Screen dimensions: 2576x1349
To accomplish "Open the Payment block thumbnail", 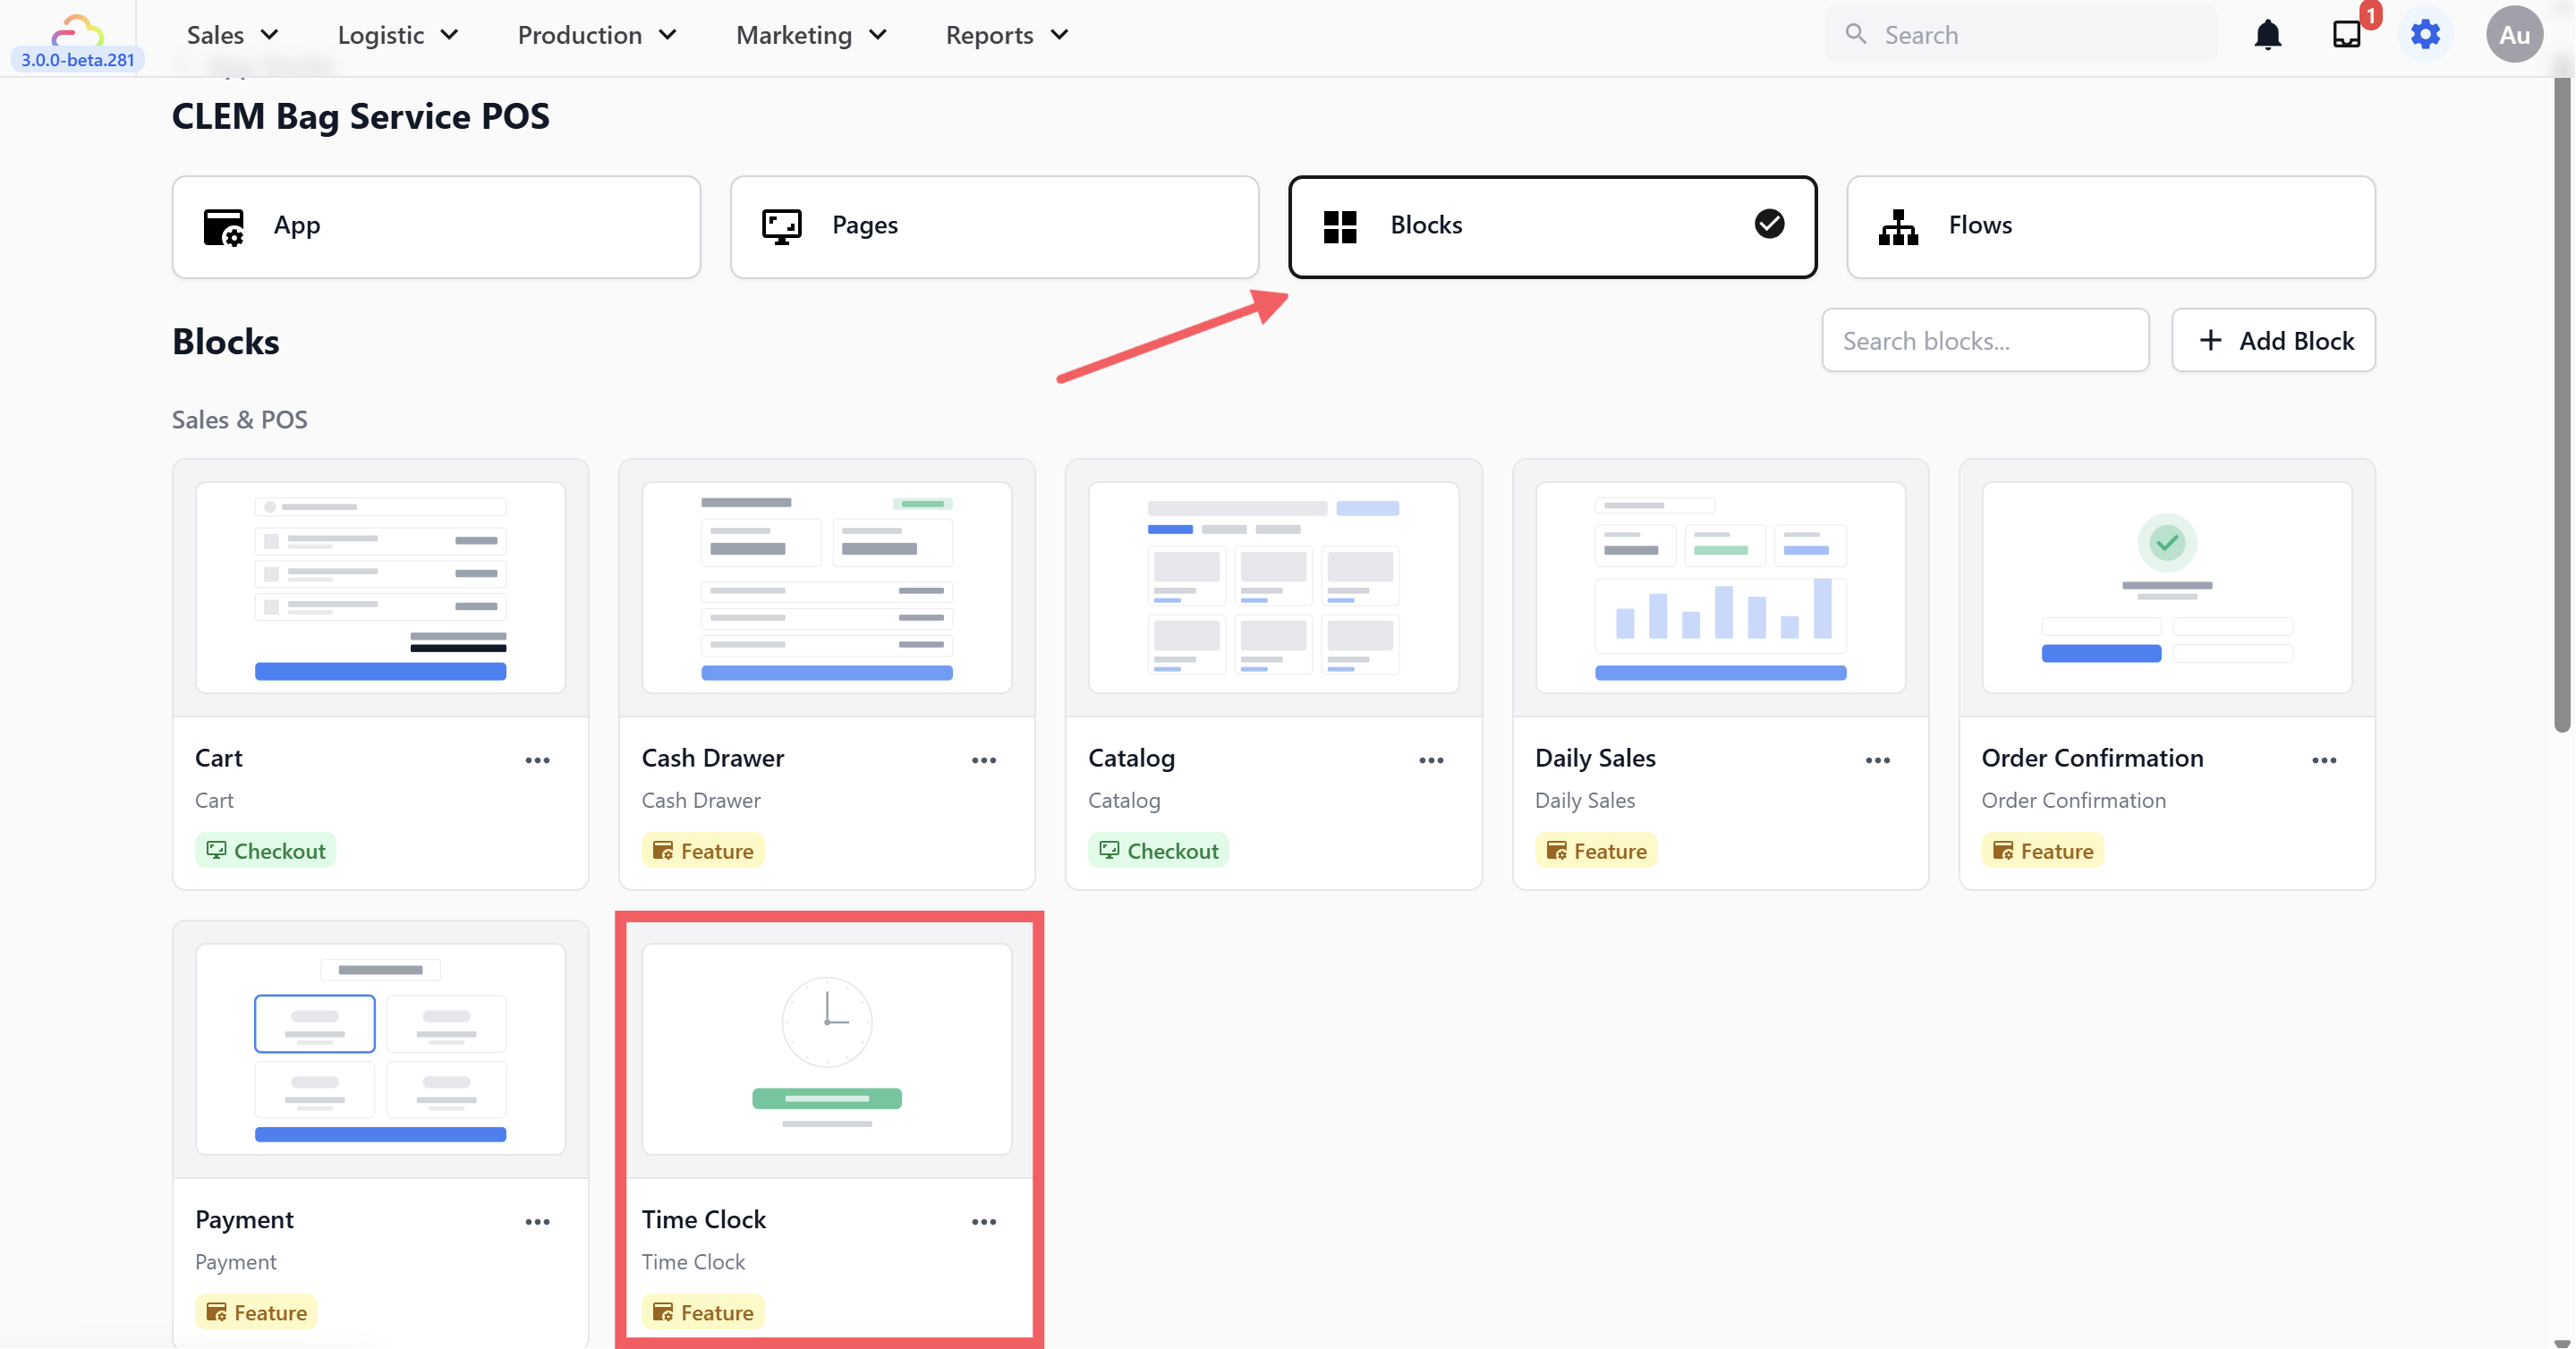I will 380,1048.
